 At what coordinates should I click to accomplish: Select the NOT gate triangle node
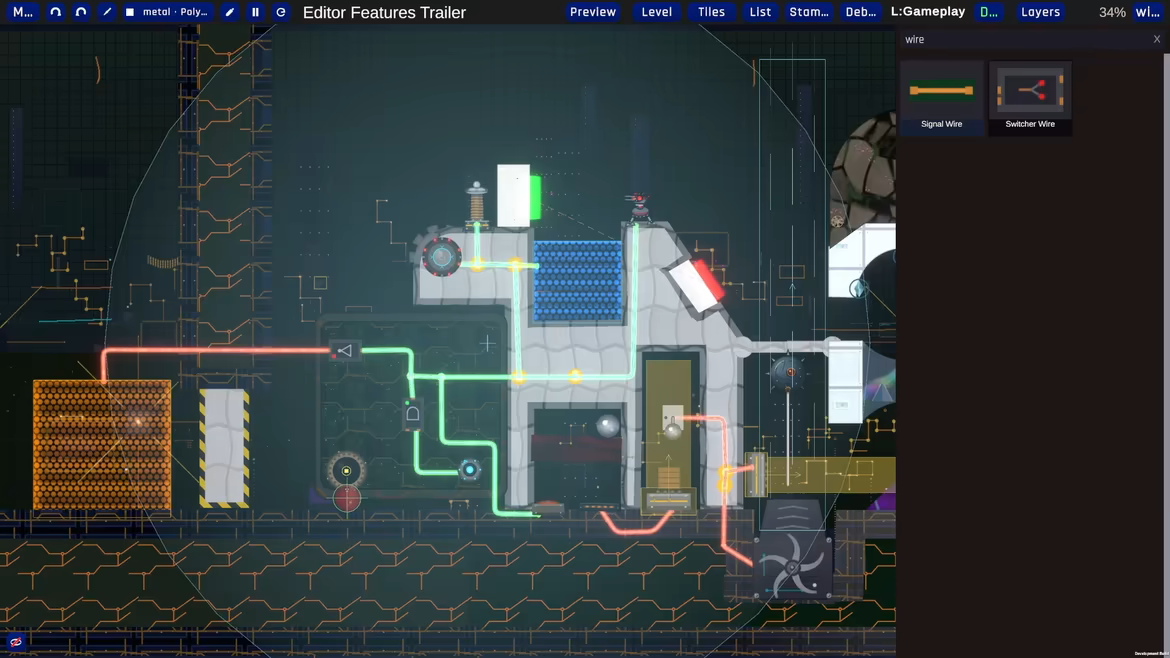point(344,351)
